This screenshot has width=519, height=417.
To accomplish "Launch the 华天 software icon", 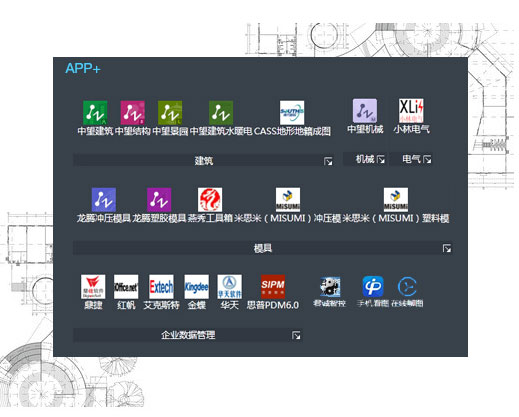I will click(230, 287).
